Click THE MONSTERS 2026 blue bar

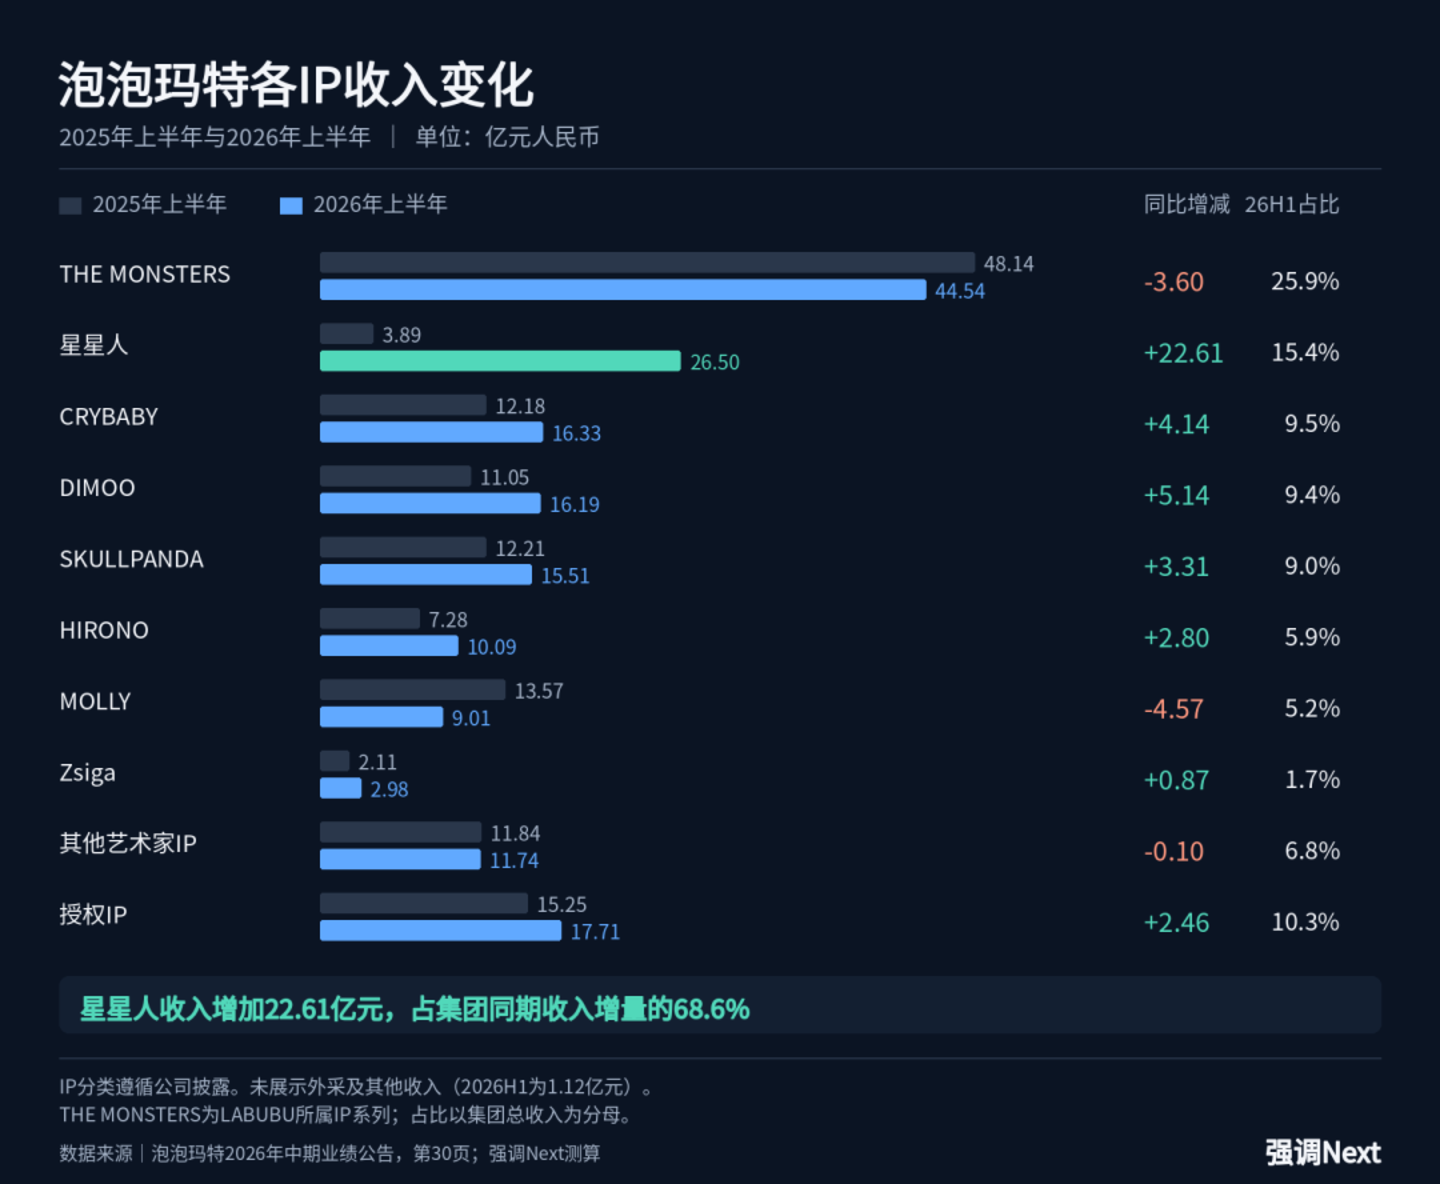(623, 290)
